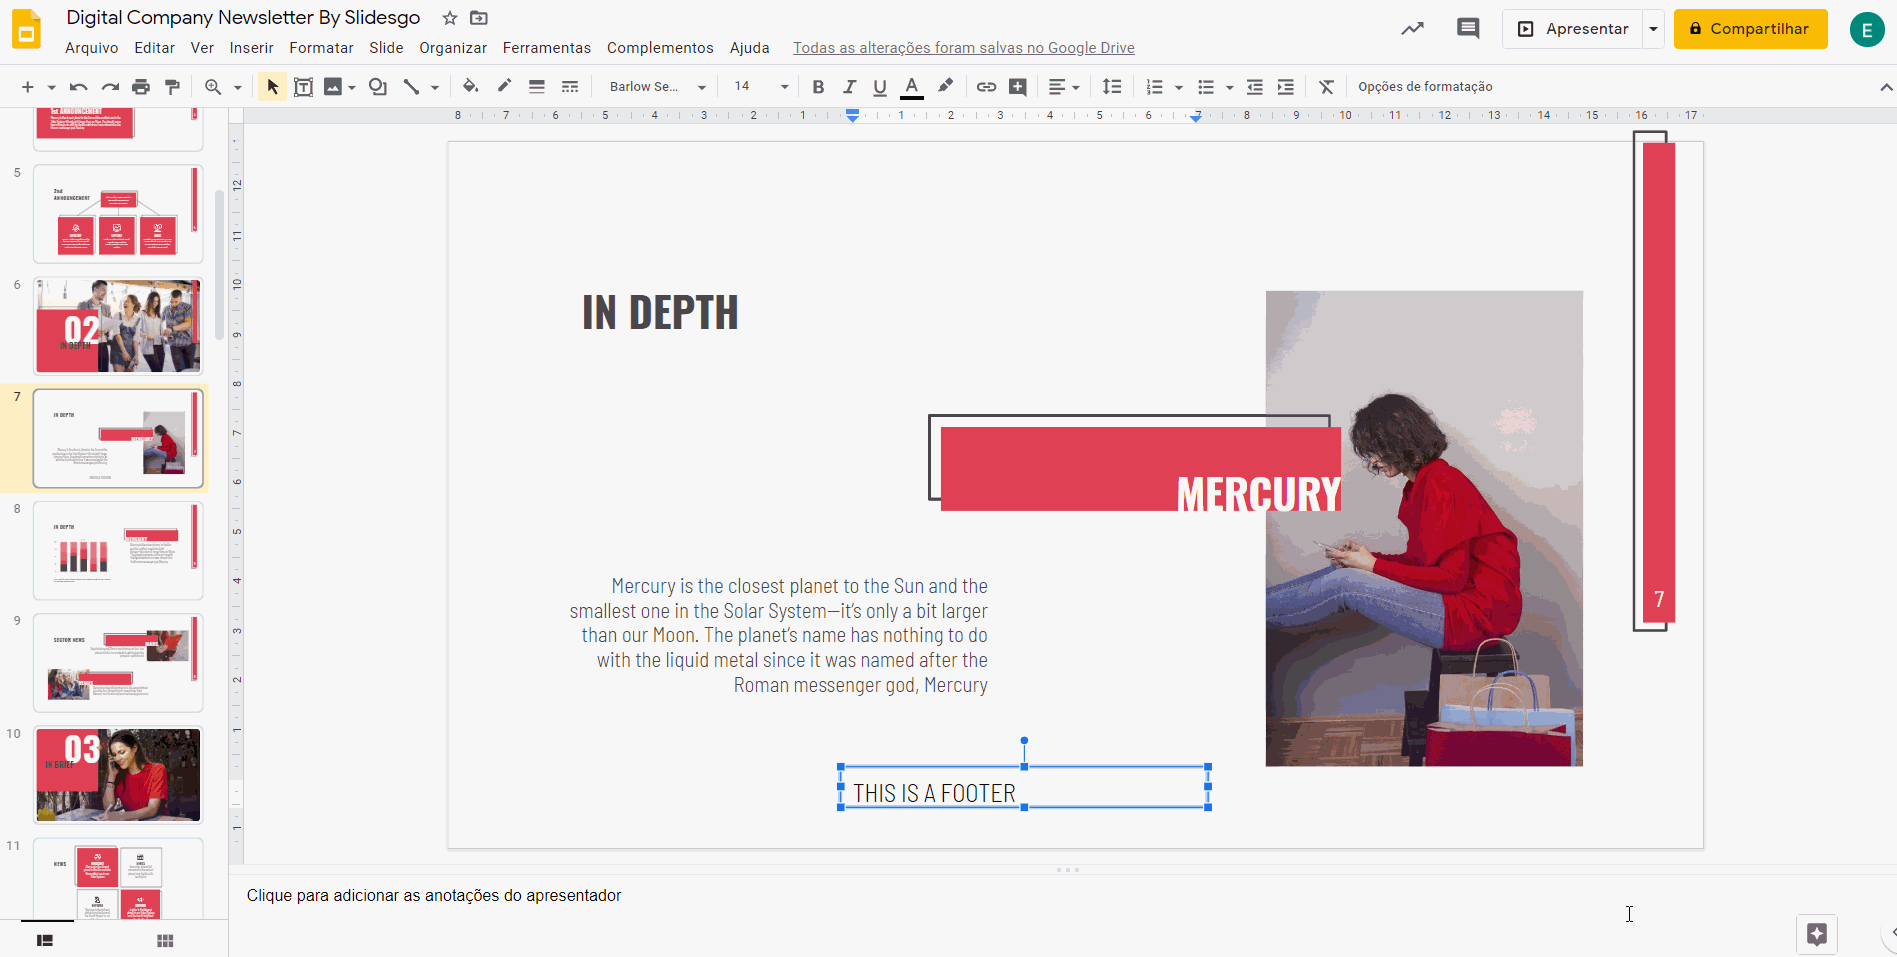Click the new slide plus icon
The image size is (1897, 957).
coord(27,87)
